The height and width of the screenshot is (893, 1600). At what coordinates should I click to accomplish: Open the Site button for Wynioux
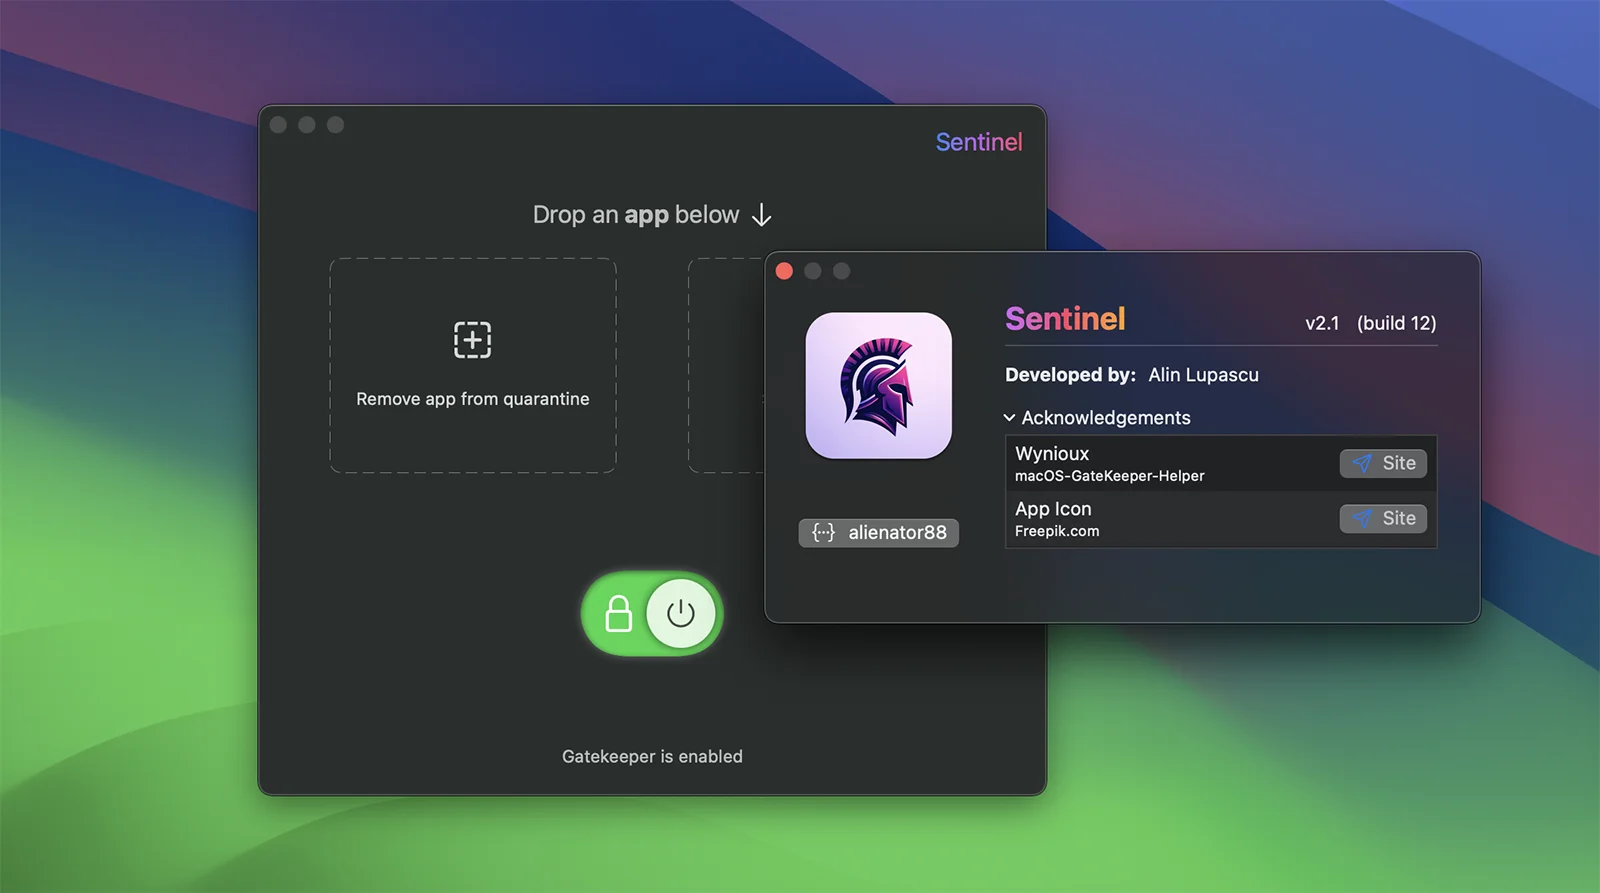[x=1384, y=463]
